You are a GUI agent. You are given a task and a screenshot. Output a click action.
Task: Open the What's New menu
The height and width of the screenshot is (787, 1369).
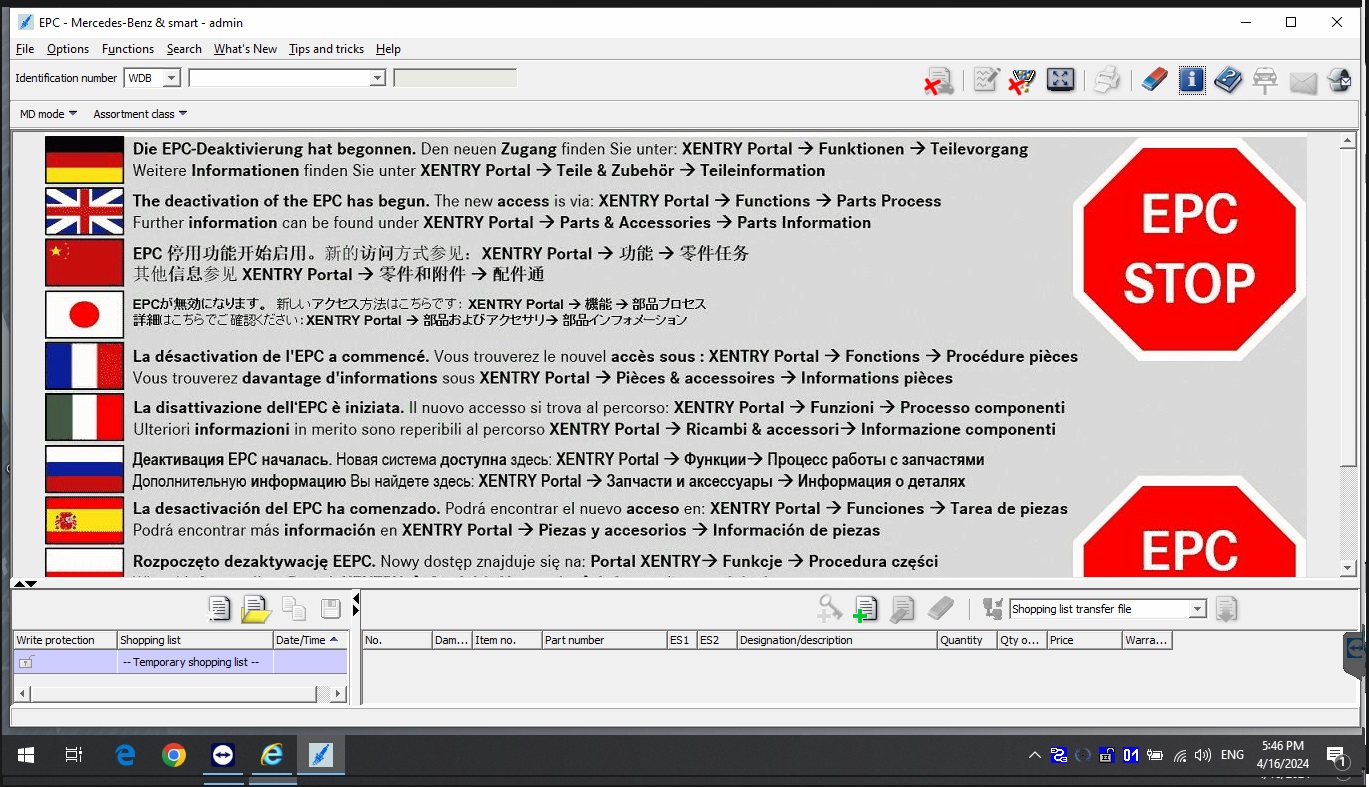click(x=245, y=49)
